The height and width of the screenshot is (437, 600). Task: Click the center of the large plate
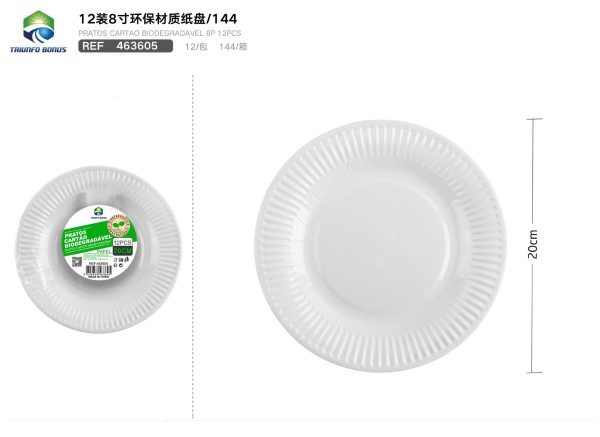point(380,247)
